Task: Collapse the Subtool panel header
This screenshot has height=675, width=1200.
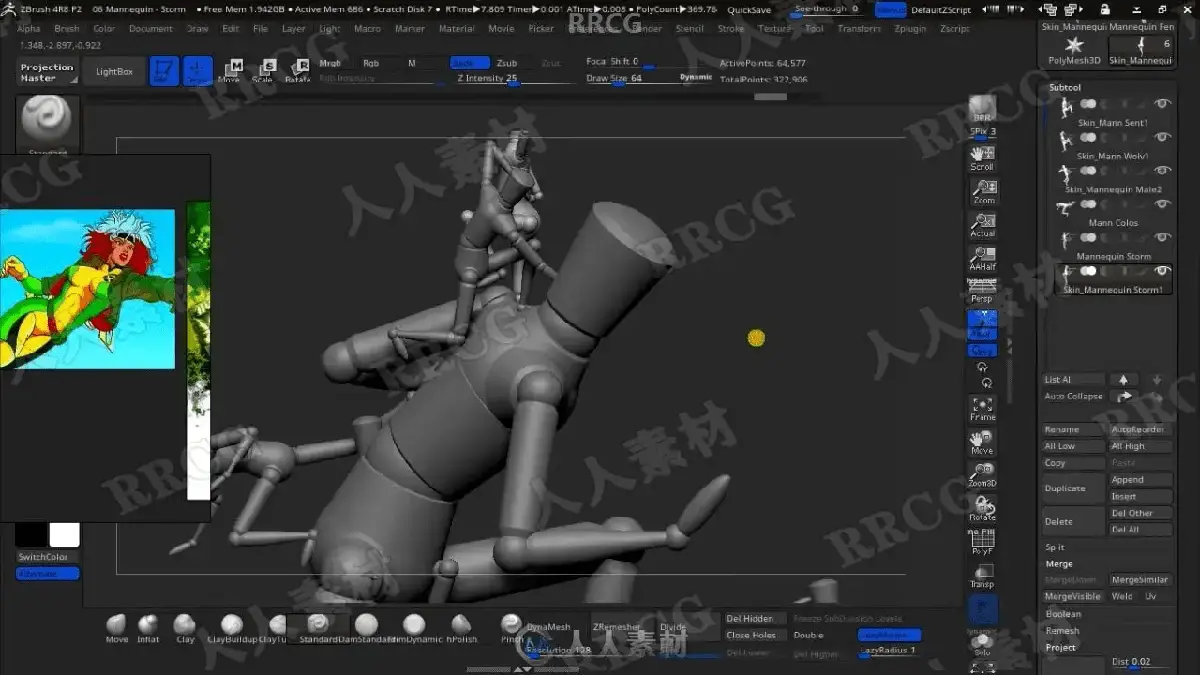Action: (x=1065, y=87)
